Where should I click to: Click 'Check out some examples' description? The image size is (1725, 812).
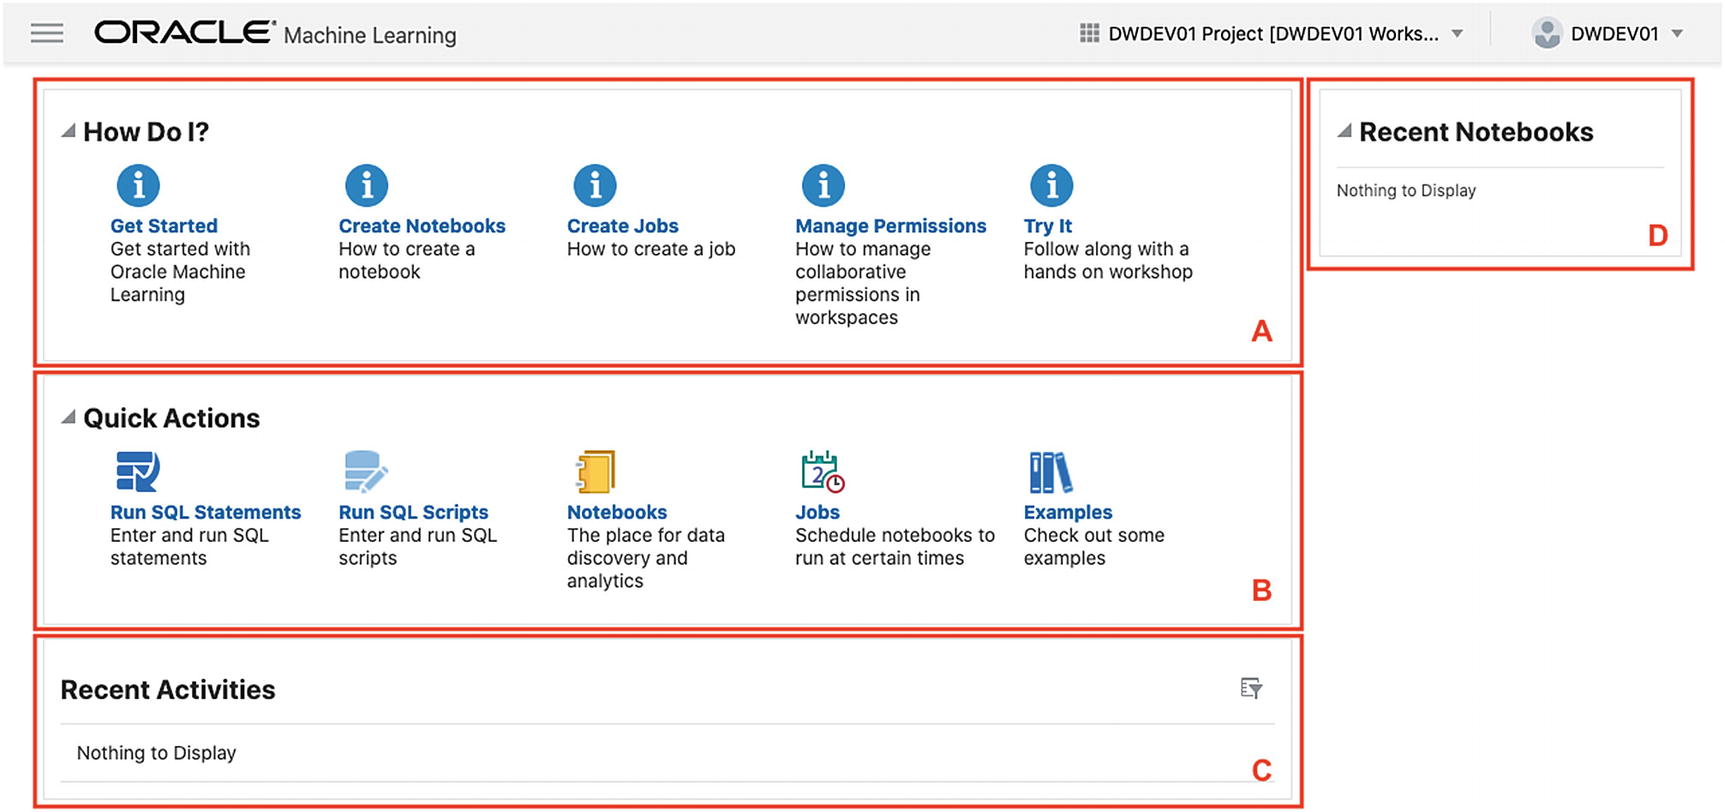coord(1094,547)
